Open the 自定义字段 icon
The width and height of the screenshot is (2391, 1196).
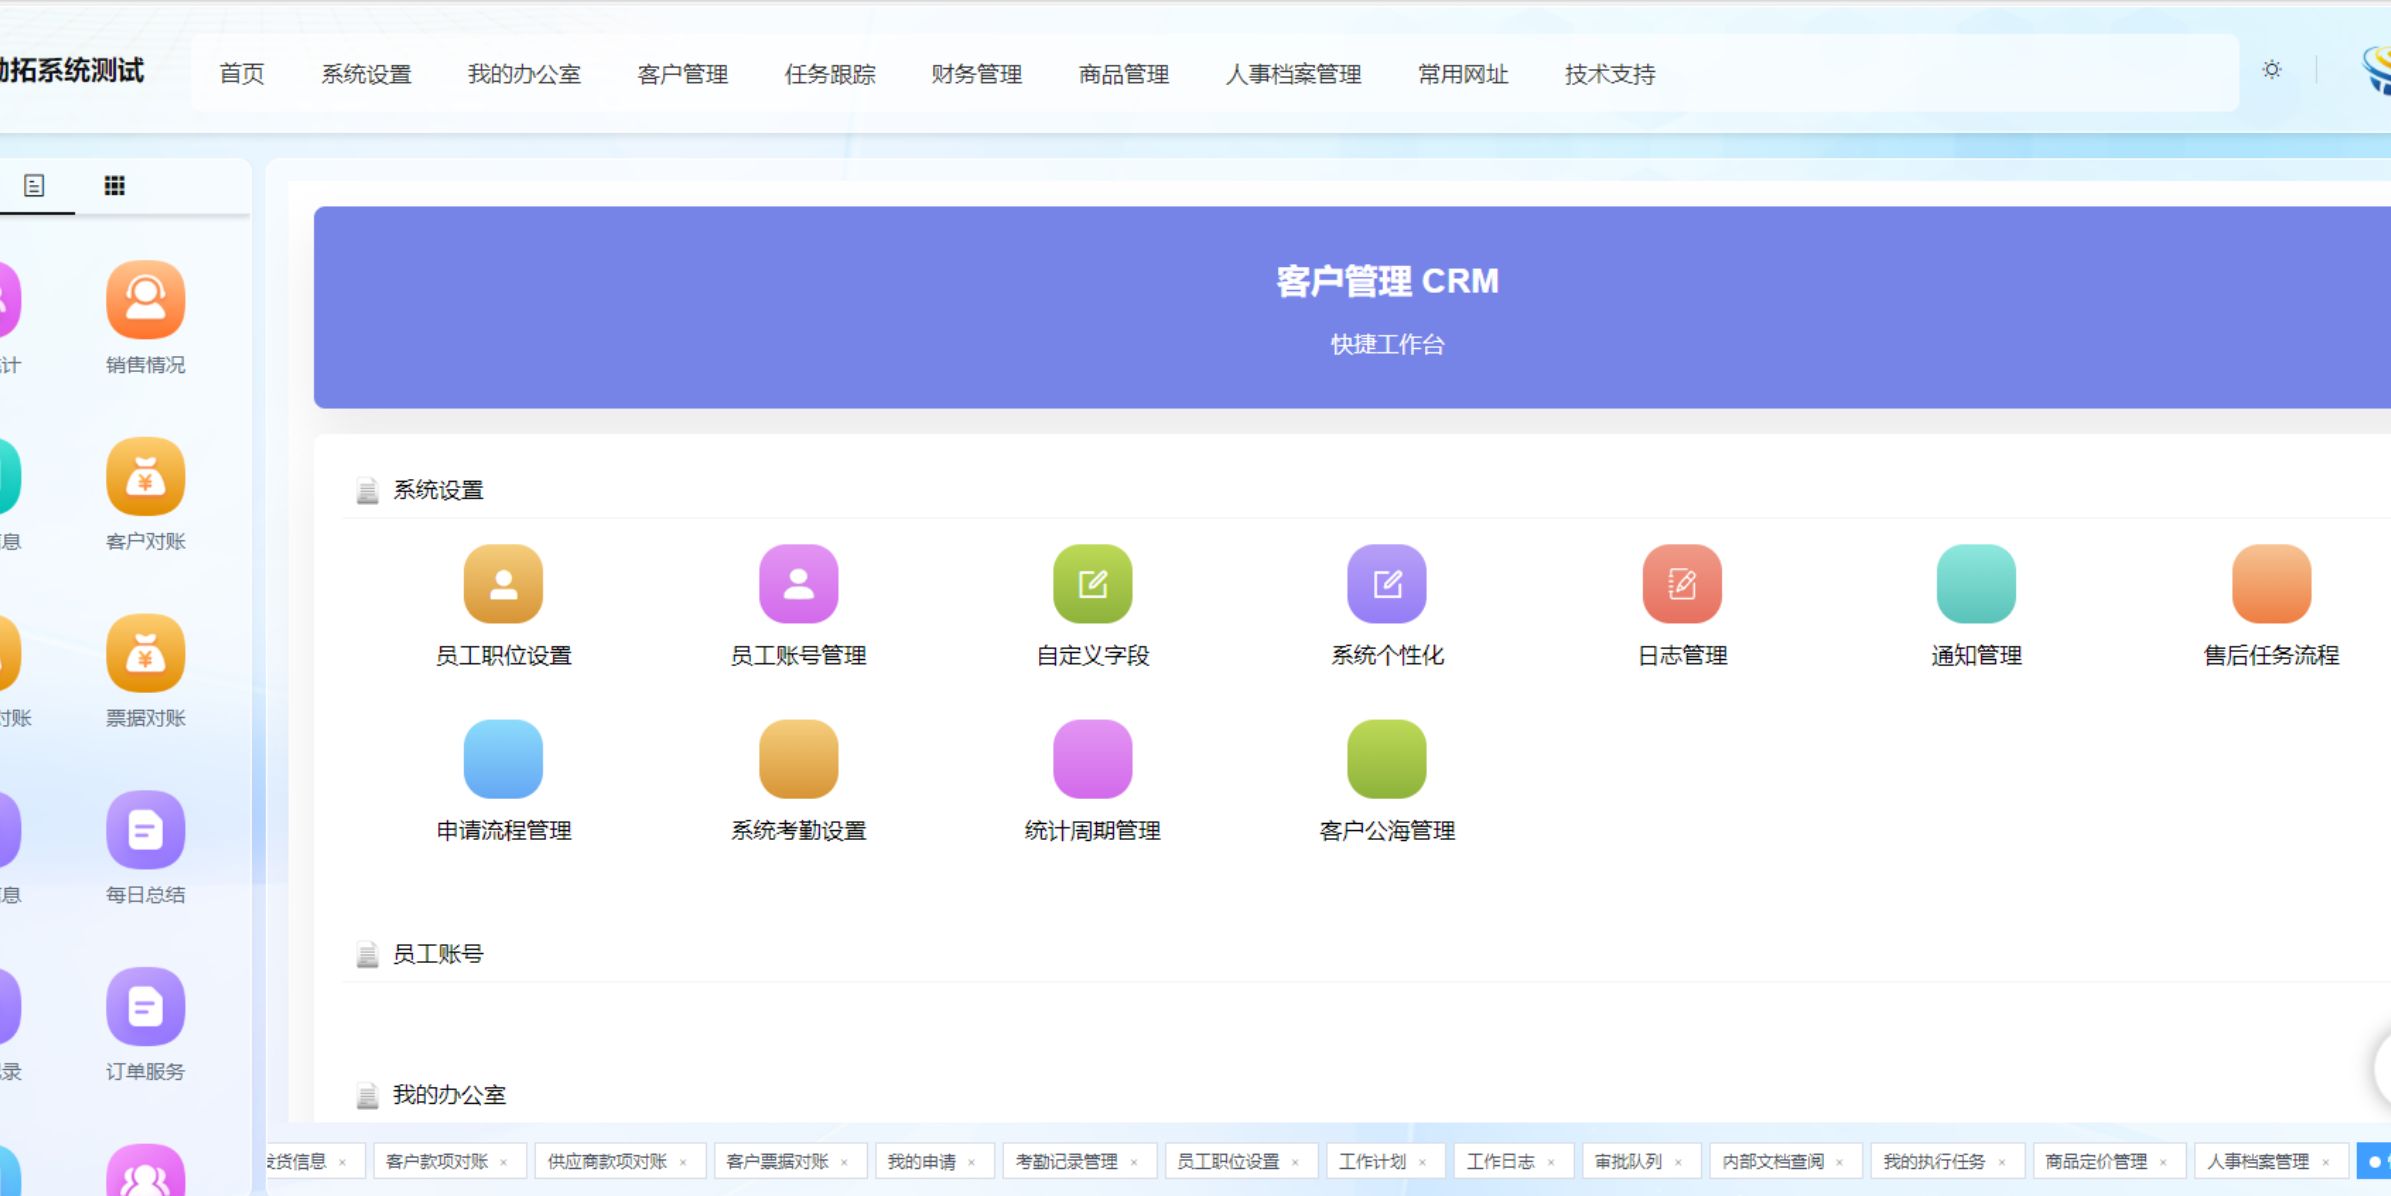[x=1092, y=584]
